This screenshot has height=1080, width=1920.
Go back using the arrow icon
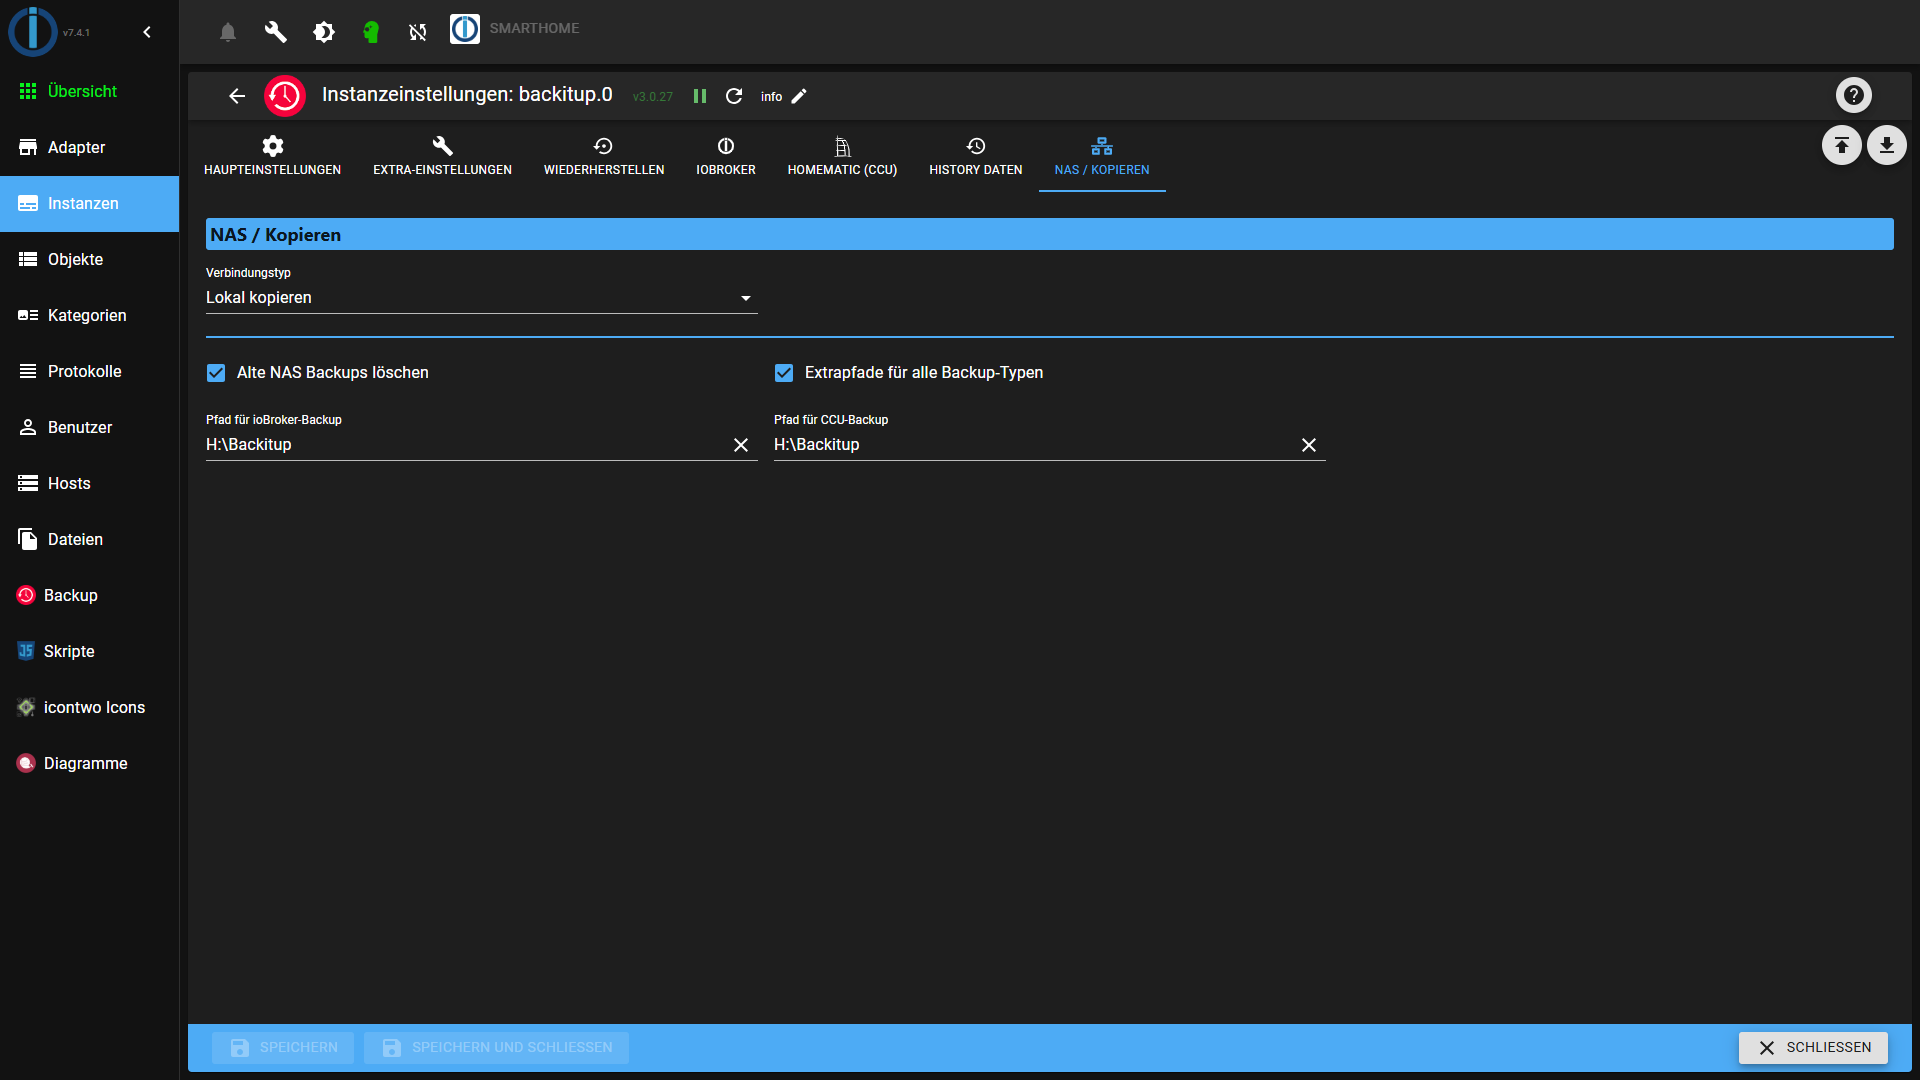pyautogui.click(x=237, y=96)
